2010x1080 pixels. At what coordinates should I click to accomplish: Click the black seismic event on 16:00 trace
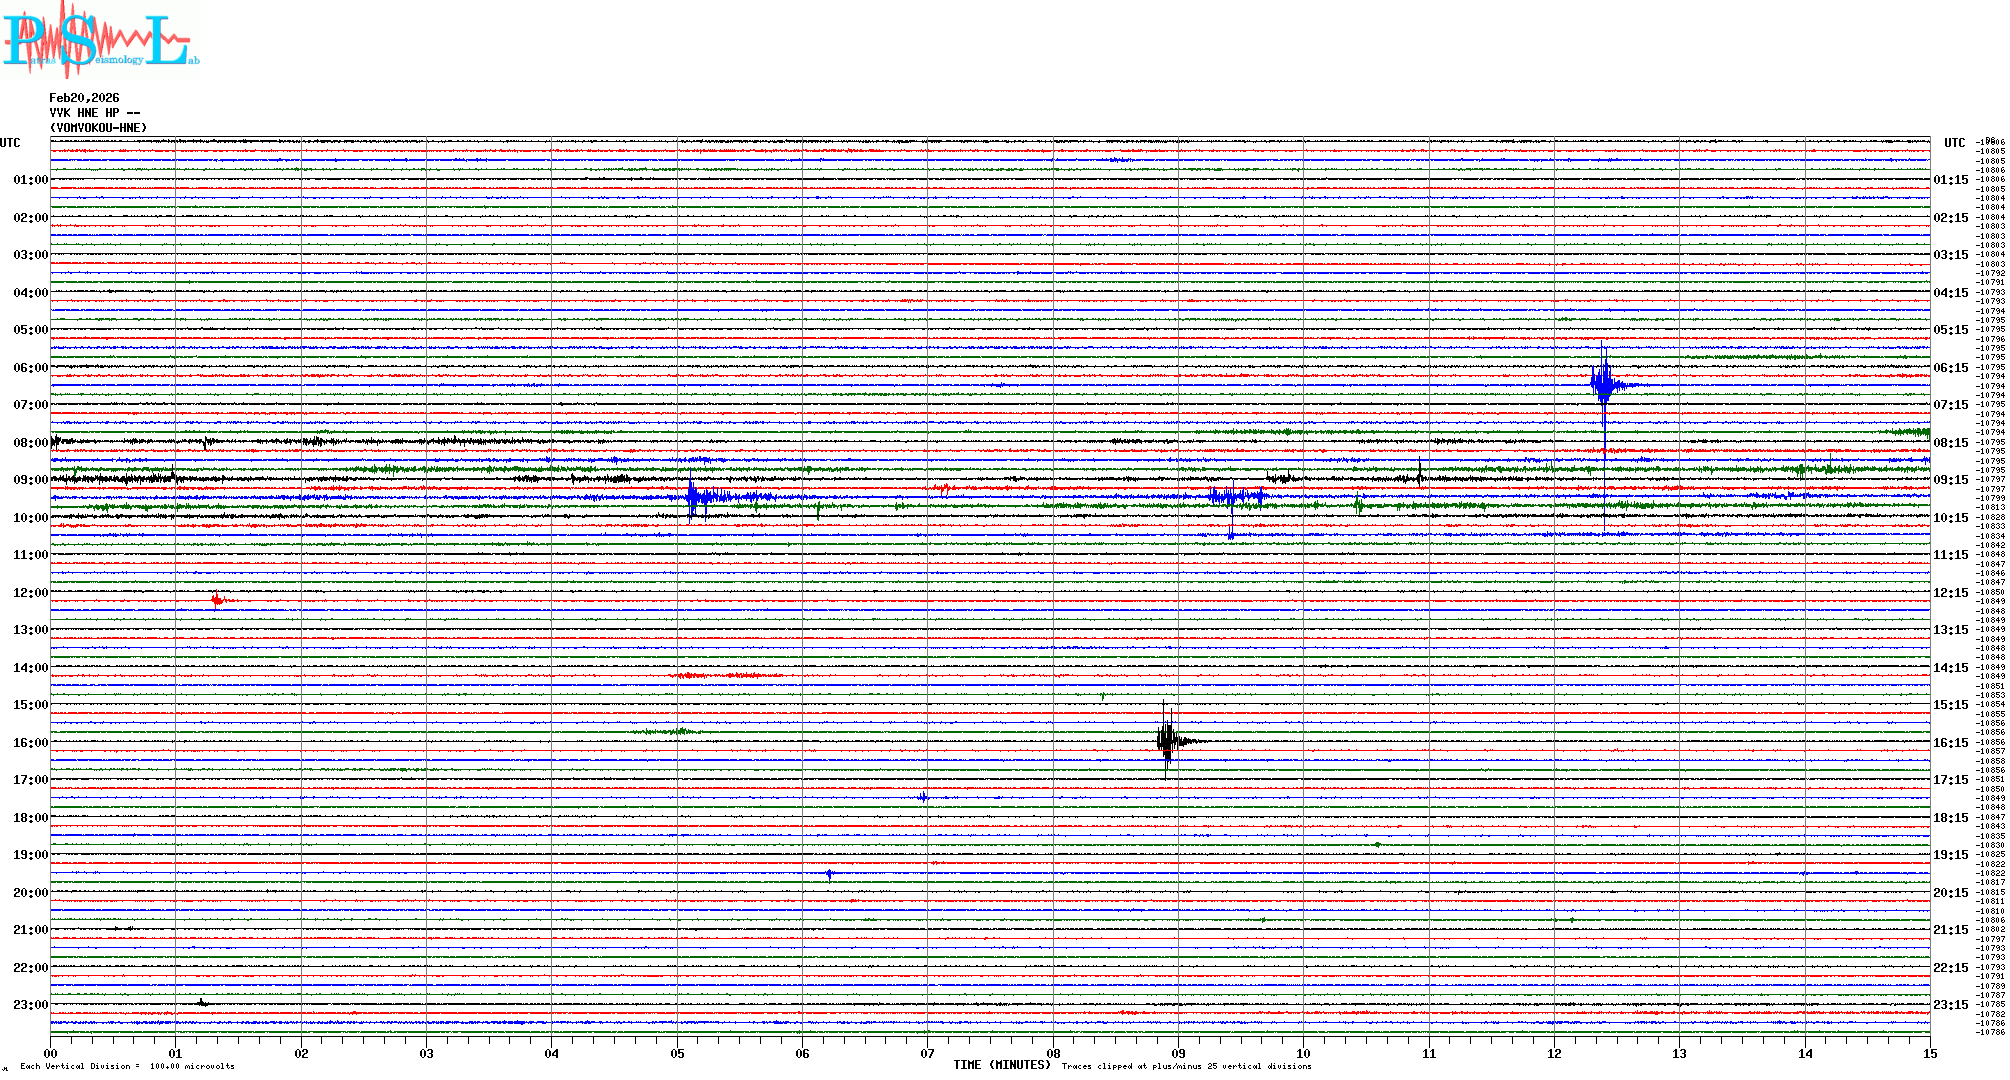tap(1168, 741)
